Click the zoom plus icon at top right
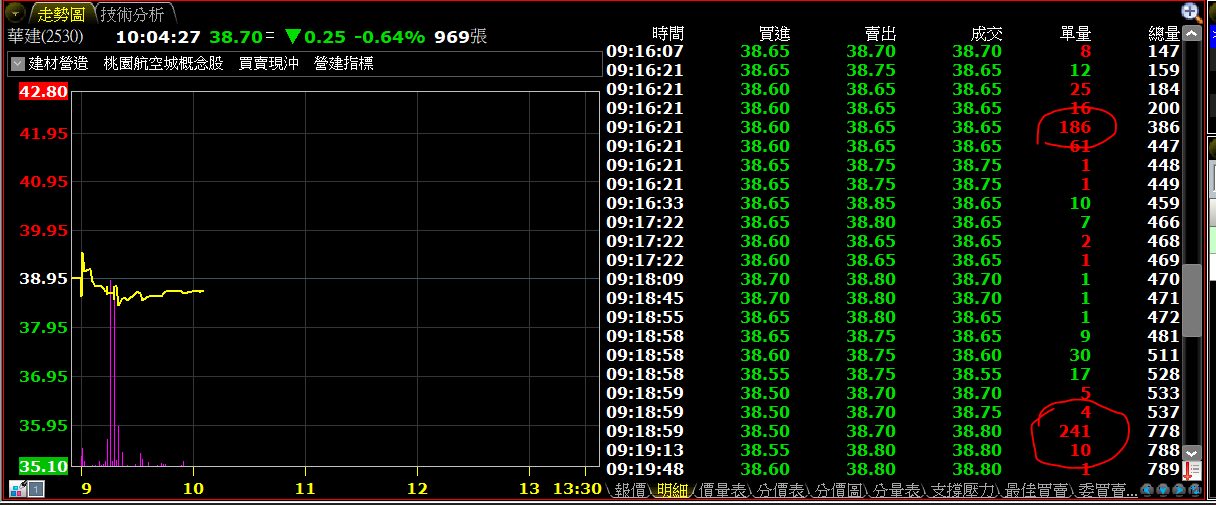Viewport: 1216px width, 505px height. coord(1190,12)
